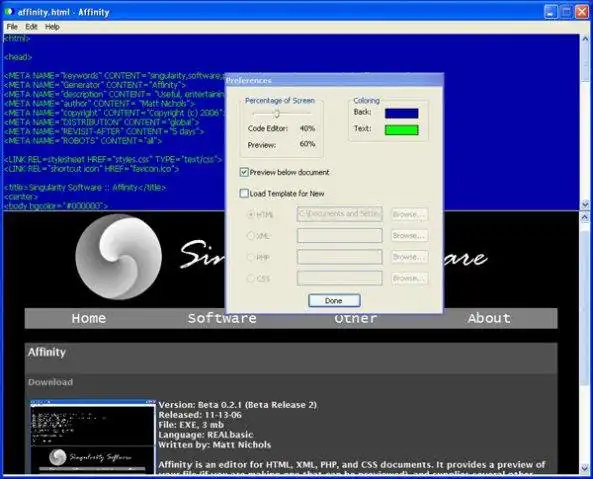Click the CSS template path field
The height and width of the screenshot is (479, 593).
[340, 278]
